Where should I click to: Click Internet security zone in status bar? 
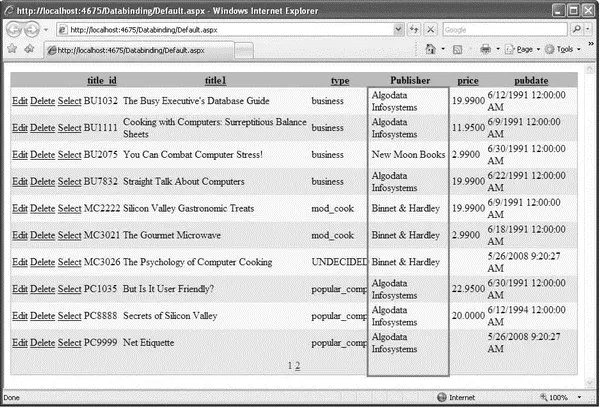pyautogui.click(x=456, y=398)
